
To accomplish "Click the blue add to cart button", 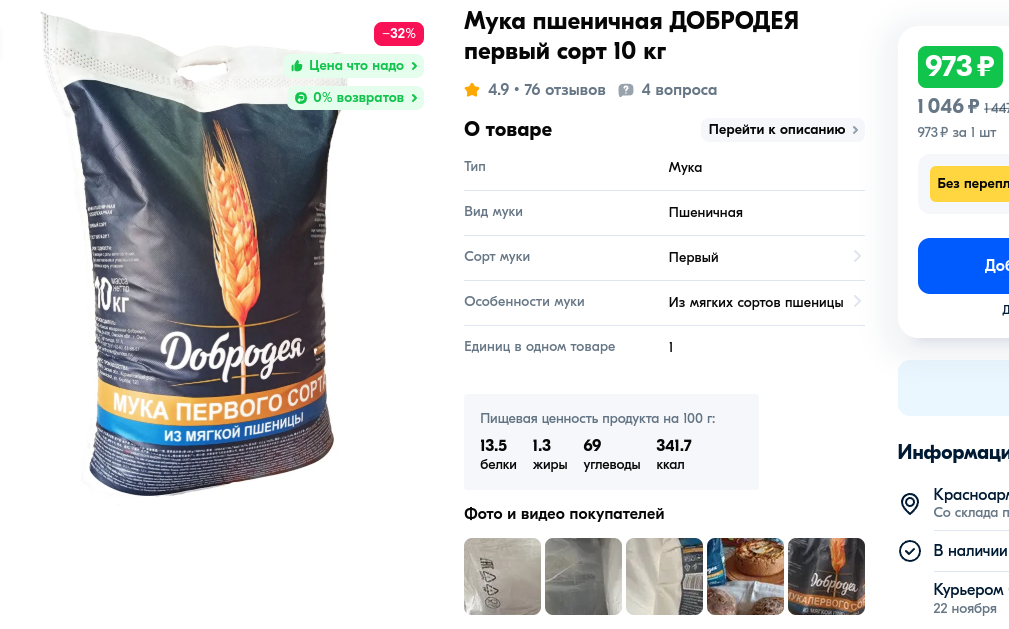I will coord(963,266).
